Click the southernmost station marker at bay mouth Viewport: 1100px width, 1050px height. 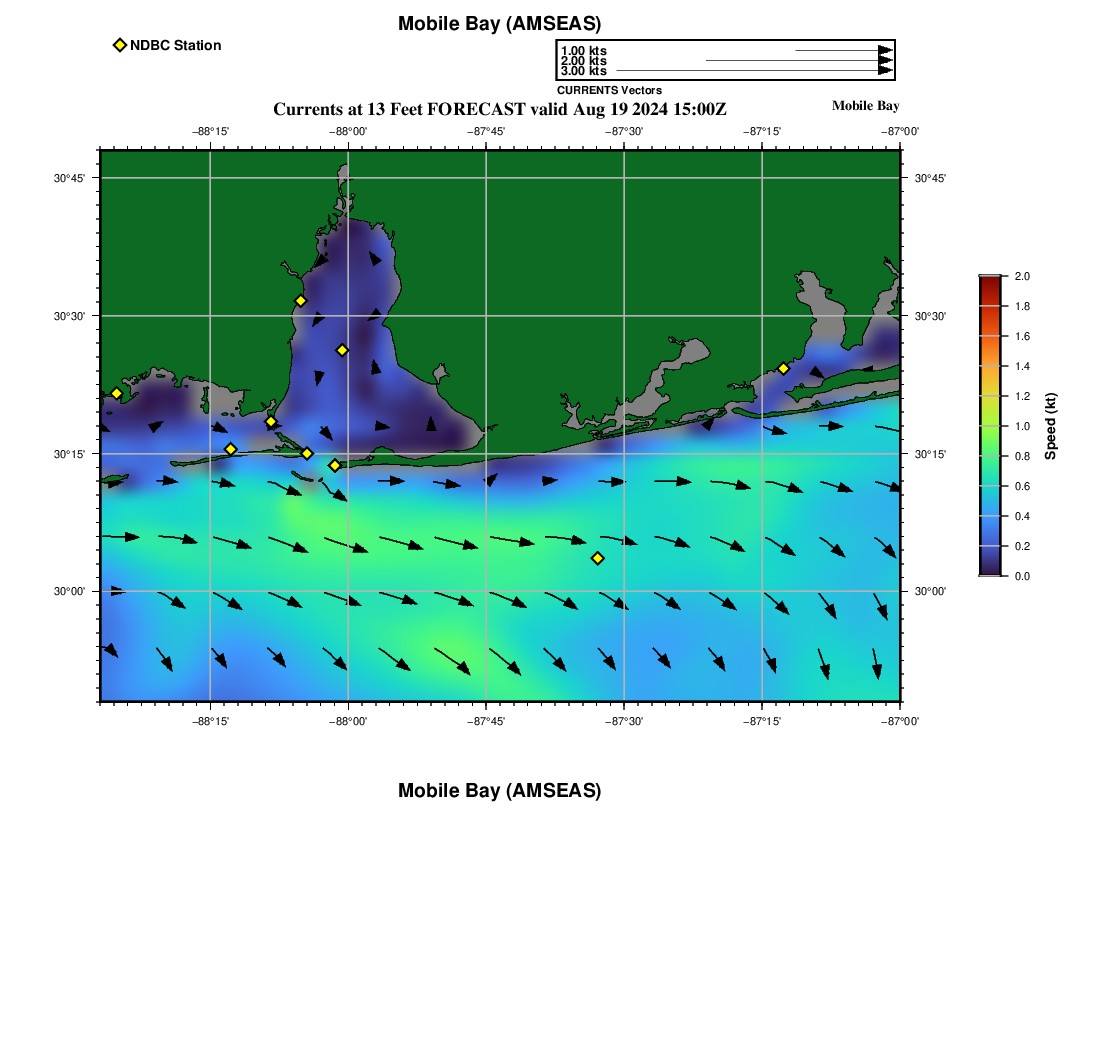335,465
